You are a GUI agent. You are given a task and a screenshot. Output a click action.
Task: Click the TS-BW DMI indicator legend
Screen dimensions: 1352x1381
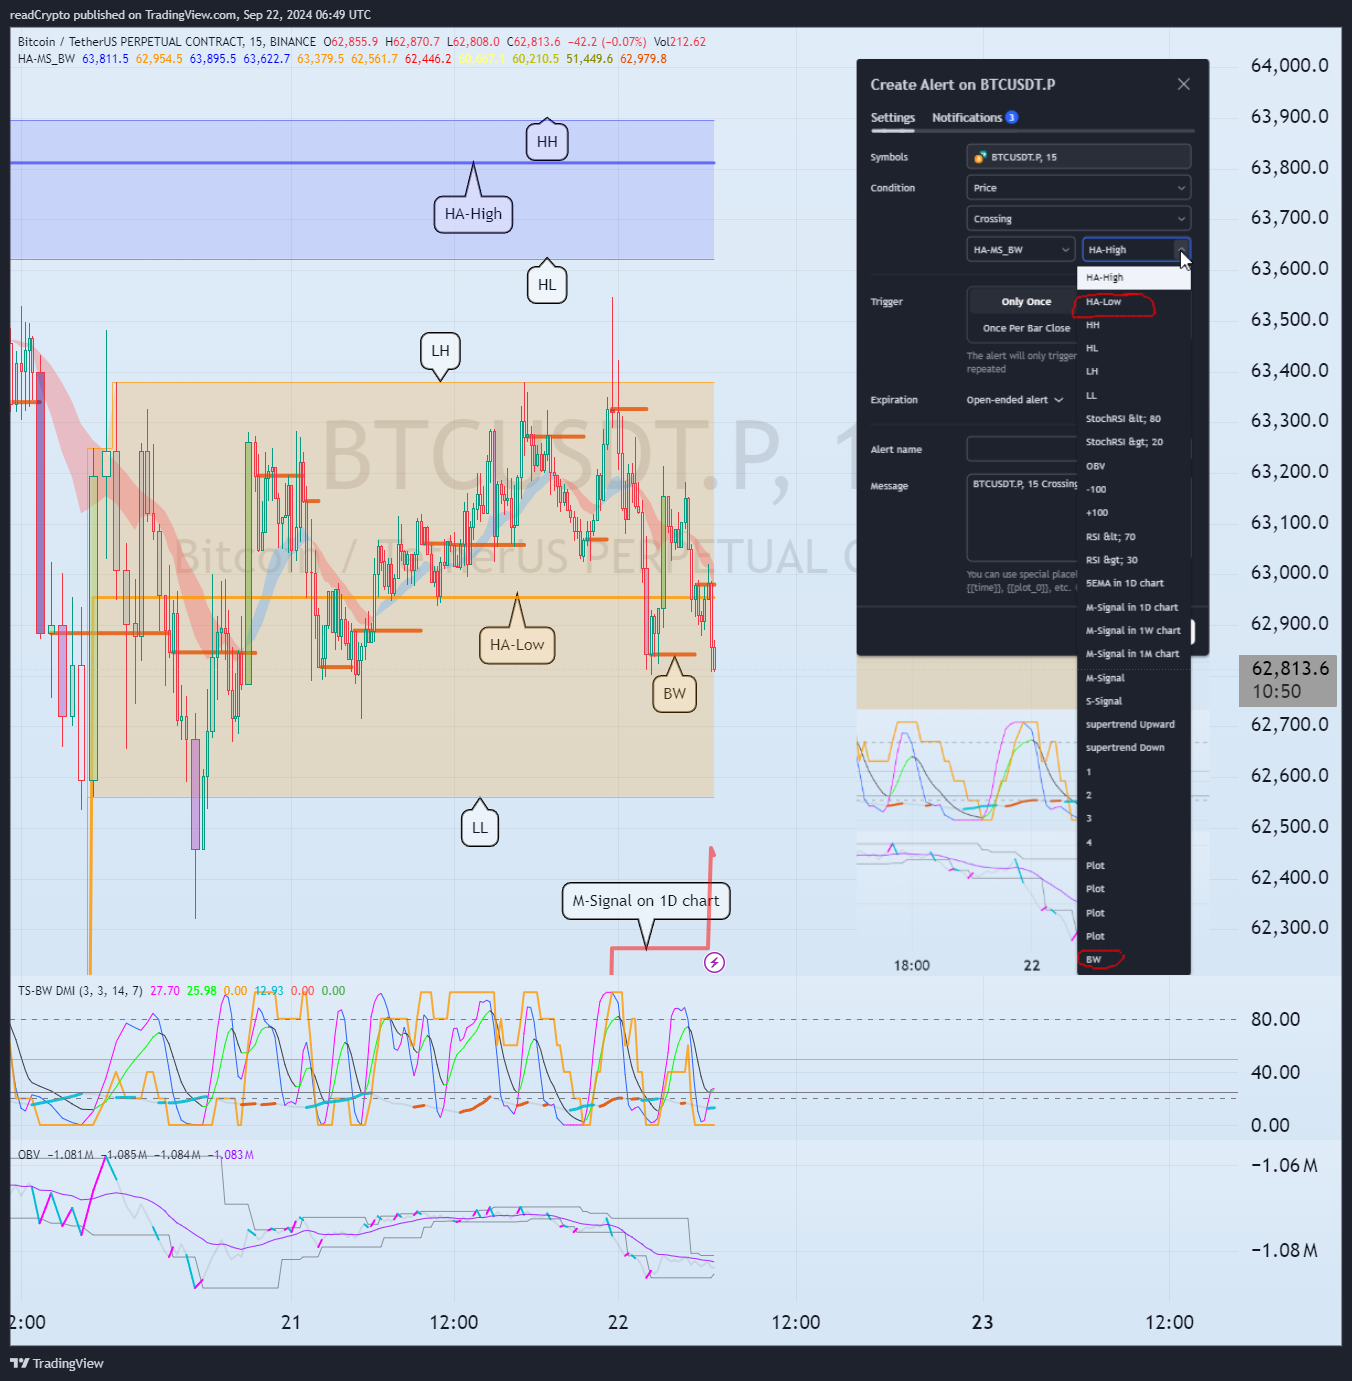pyautogui.click(x=80, y=991)
